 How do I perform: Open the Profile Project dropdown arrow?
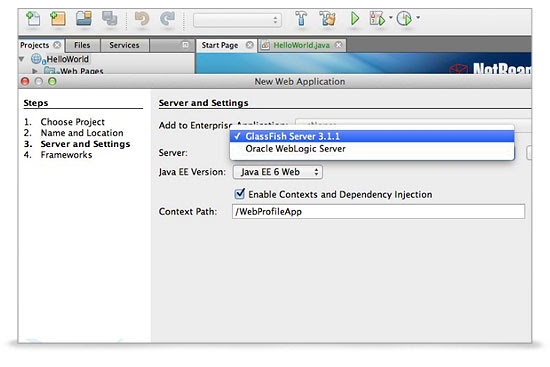click(418, 17)
